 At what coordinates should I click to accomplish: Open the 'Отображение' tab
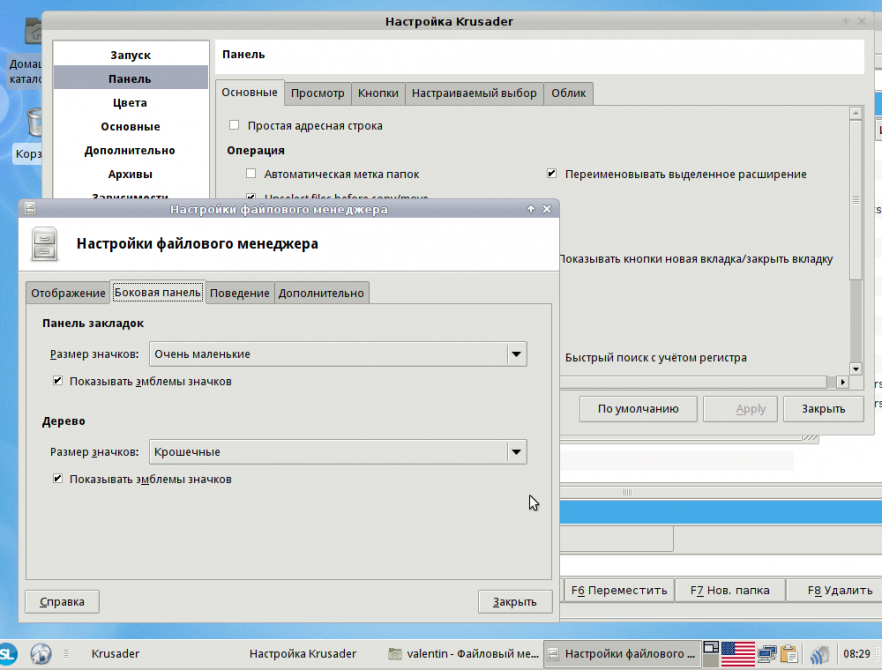pyautogui.click(x=68, y=293)
